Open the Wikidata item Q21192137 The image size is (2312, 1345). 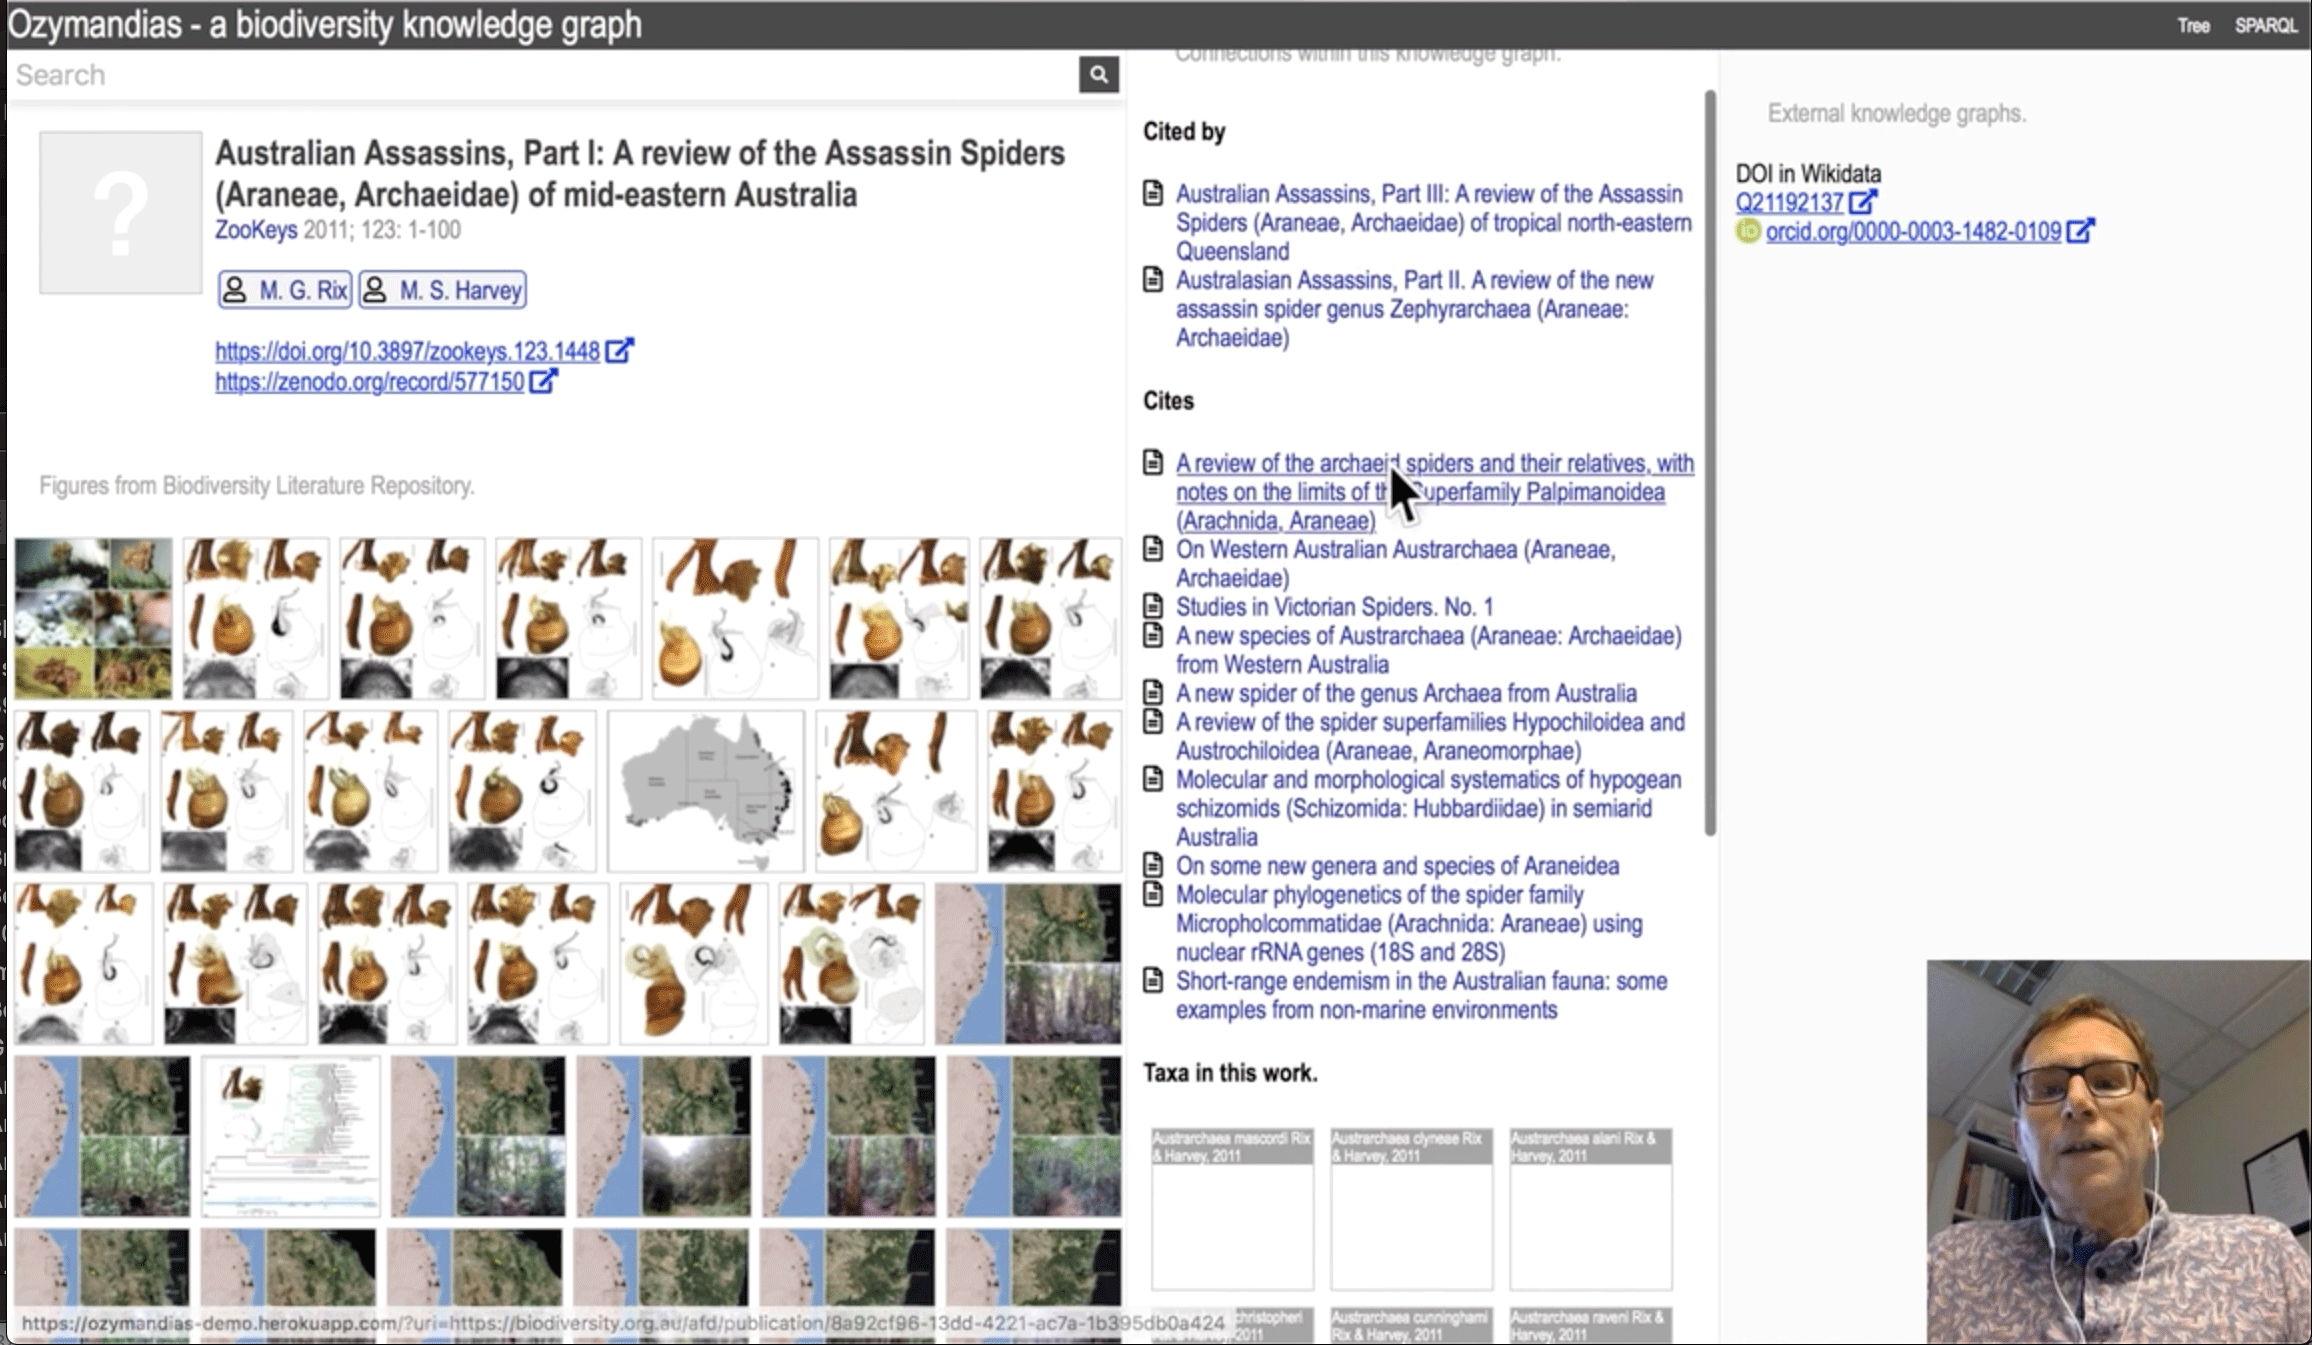[1788, 202]
